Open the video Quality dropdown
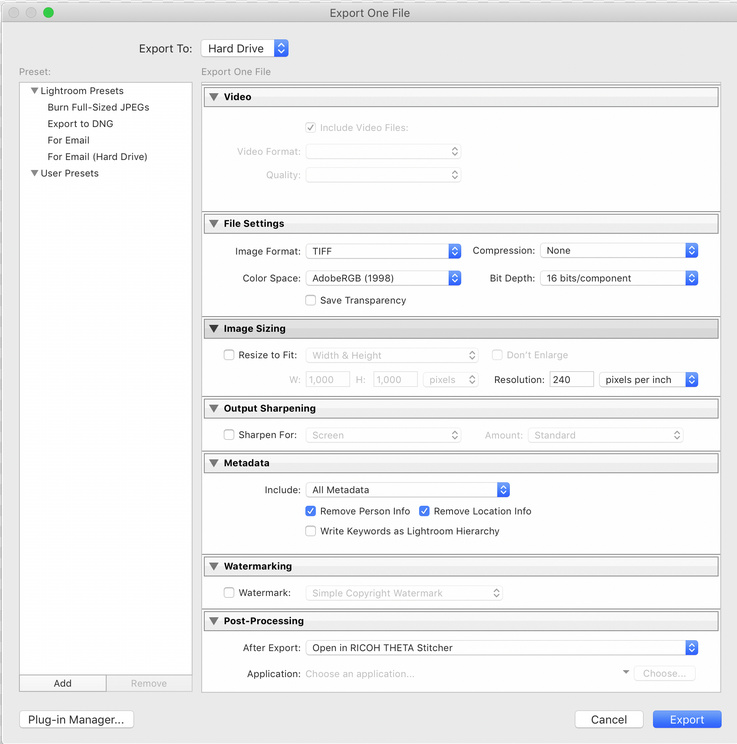 [x=383, y=175]
